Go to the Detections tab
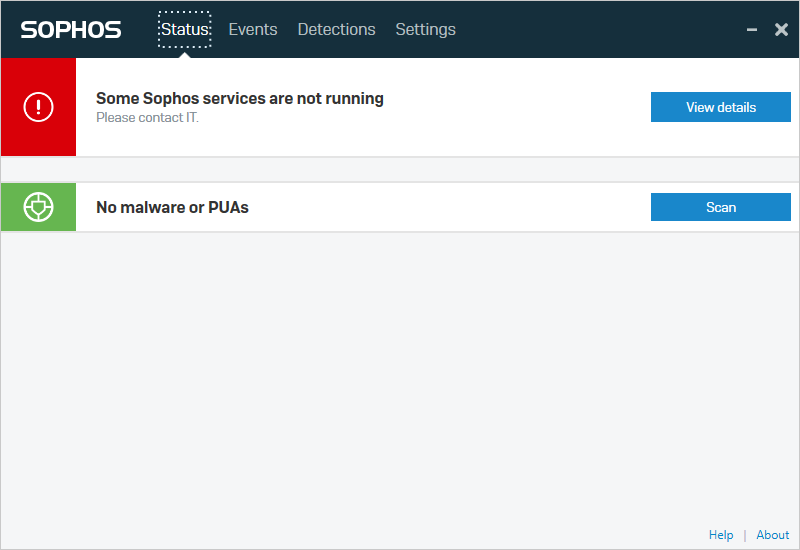 [x=336, y=30]
